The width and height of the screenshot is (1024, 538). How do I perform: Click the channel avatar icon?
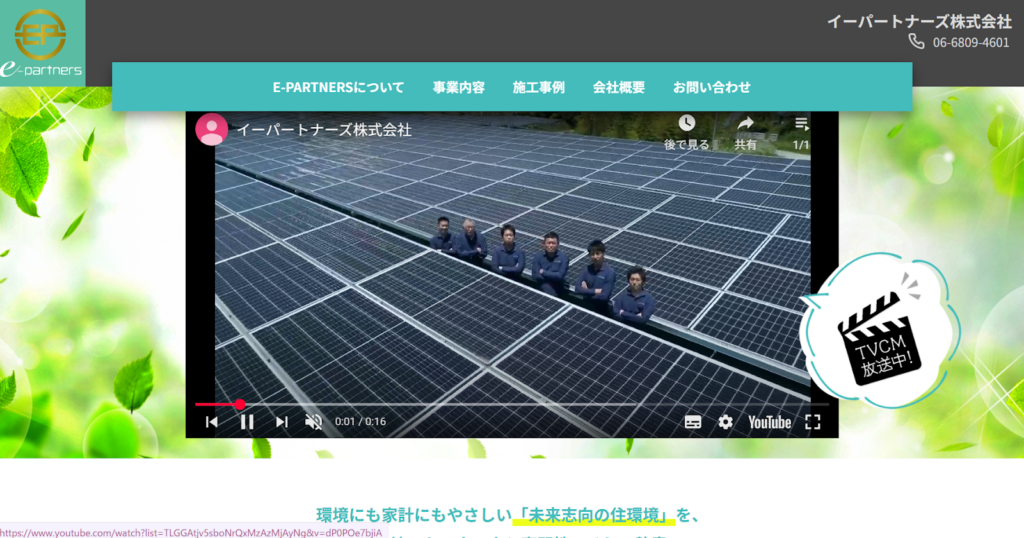pyautogui.click(x=211, y=130)
